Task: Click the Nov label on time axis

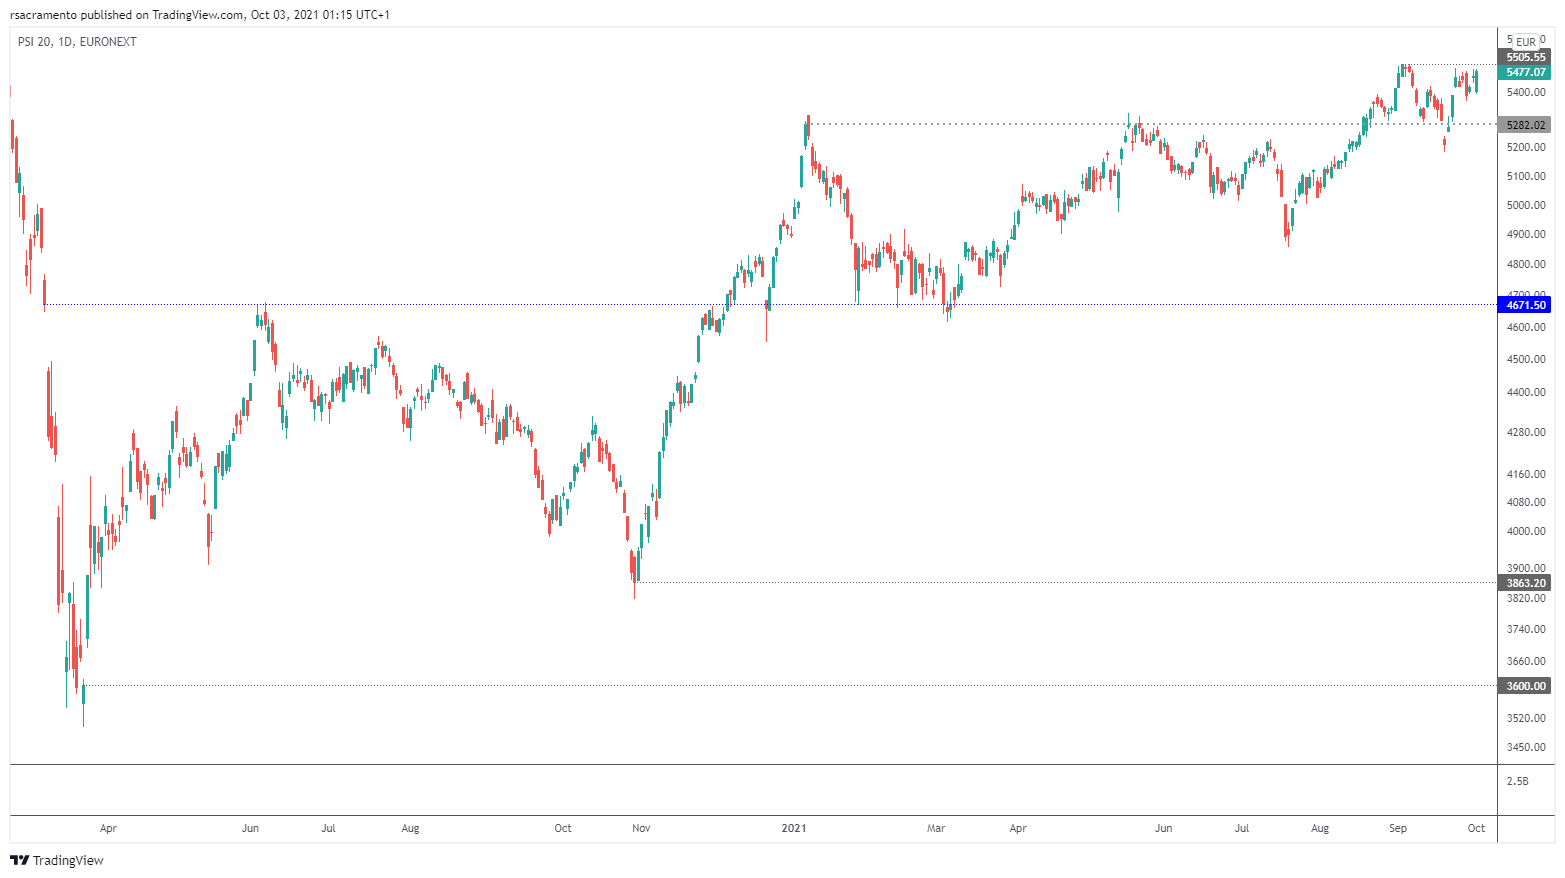Action: pos(642,828)
